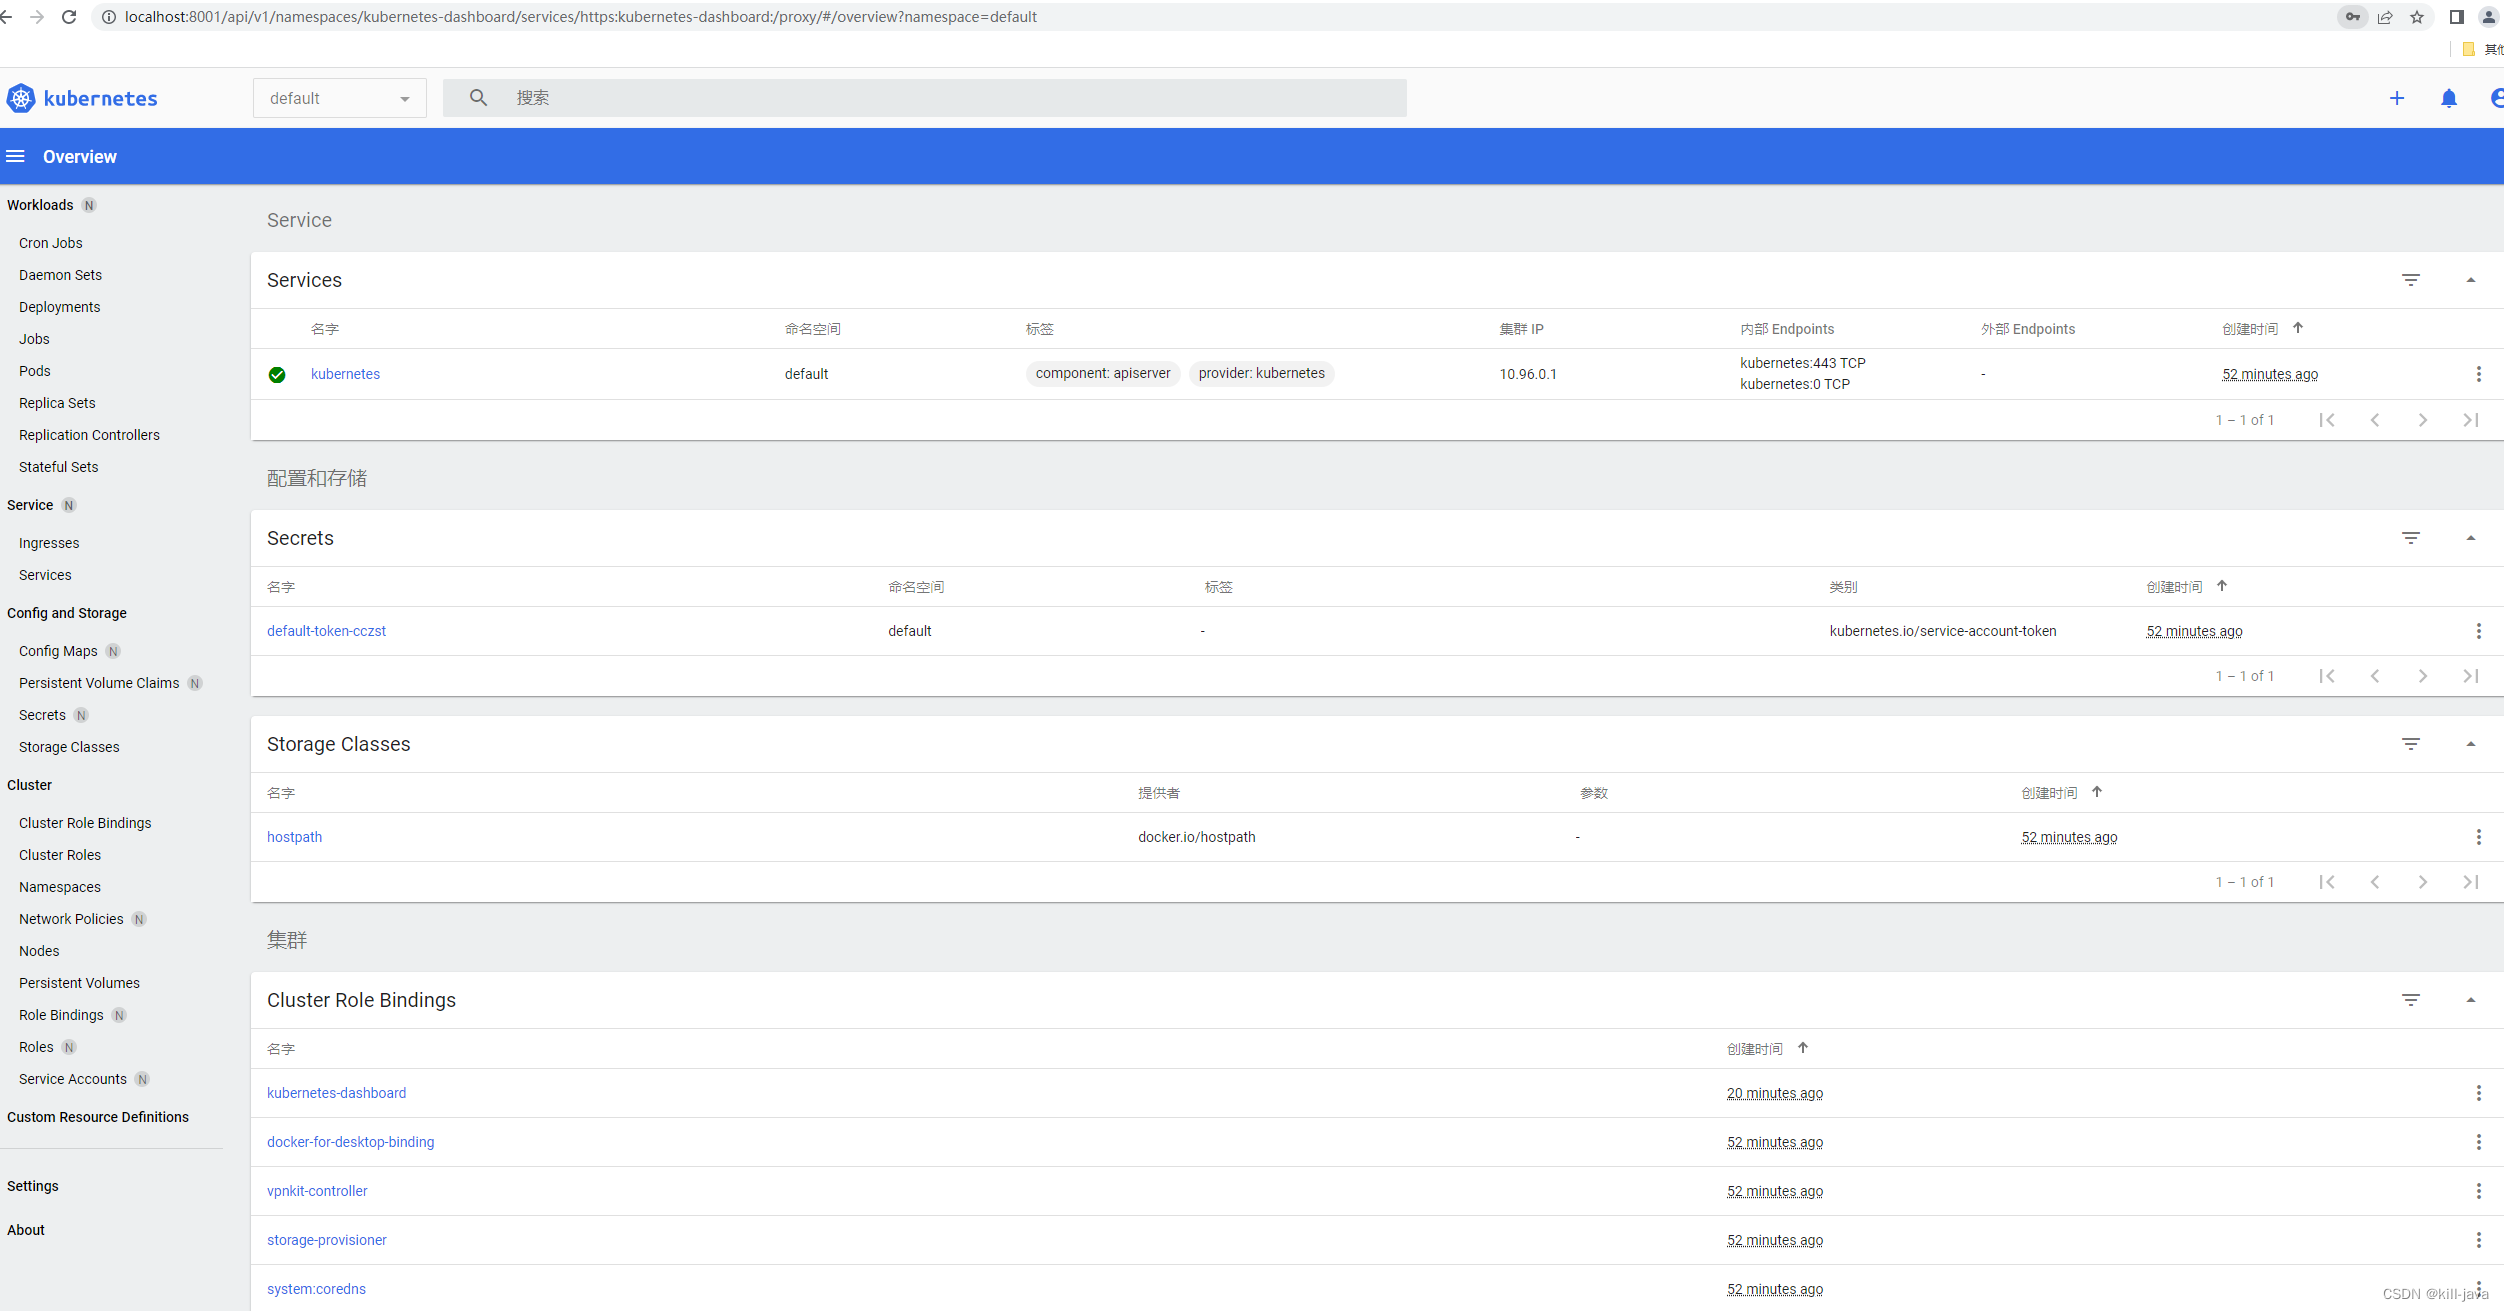
Task: Click docker.io/hostpath provisioner text
Action: point(1196,837)
